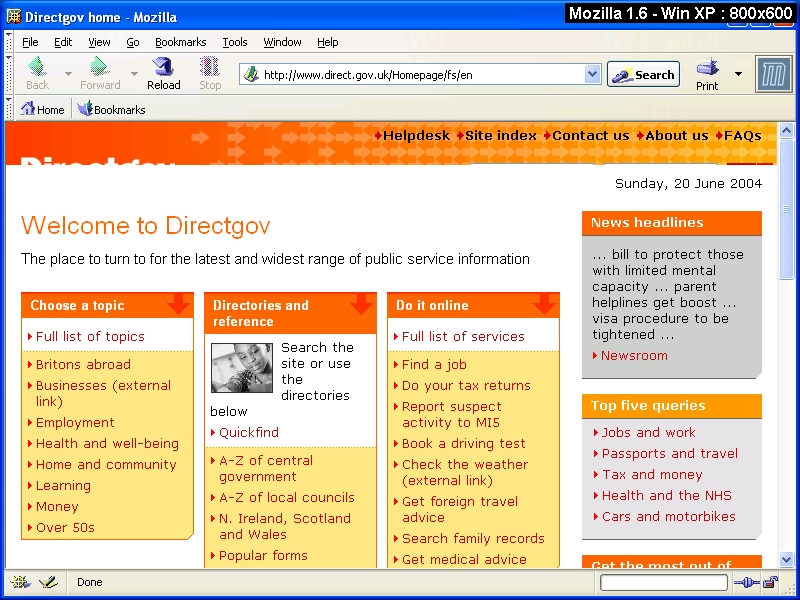Click the Do it online red arrow
Image resolution: width=800 pixels, height=600 pixels.
pos(544,304)
